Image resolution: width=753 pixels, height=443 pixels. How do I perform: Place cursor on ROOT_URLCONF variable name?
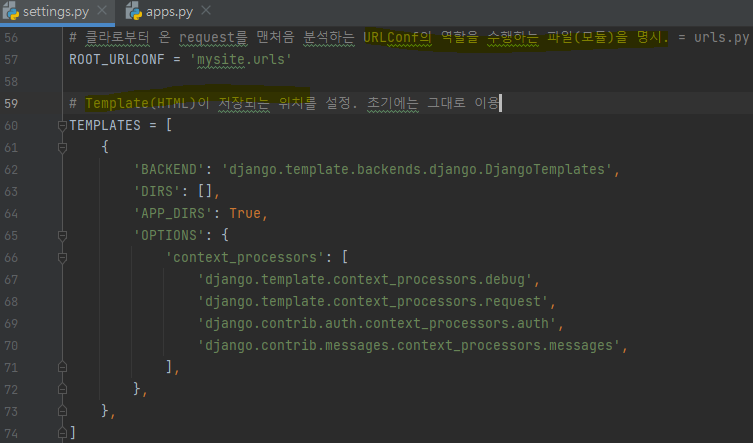click(117, 60)
